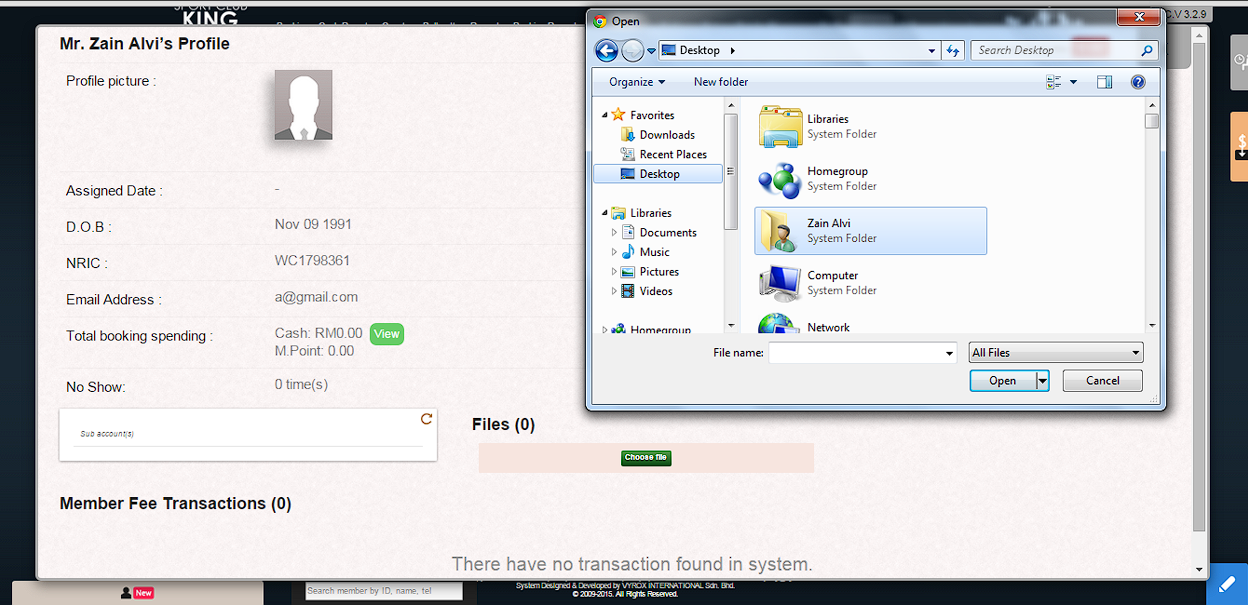Click the blue pencil edit icon
The height and width of the screenshot is (605, 1248).
1227,583
